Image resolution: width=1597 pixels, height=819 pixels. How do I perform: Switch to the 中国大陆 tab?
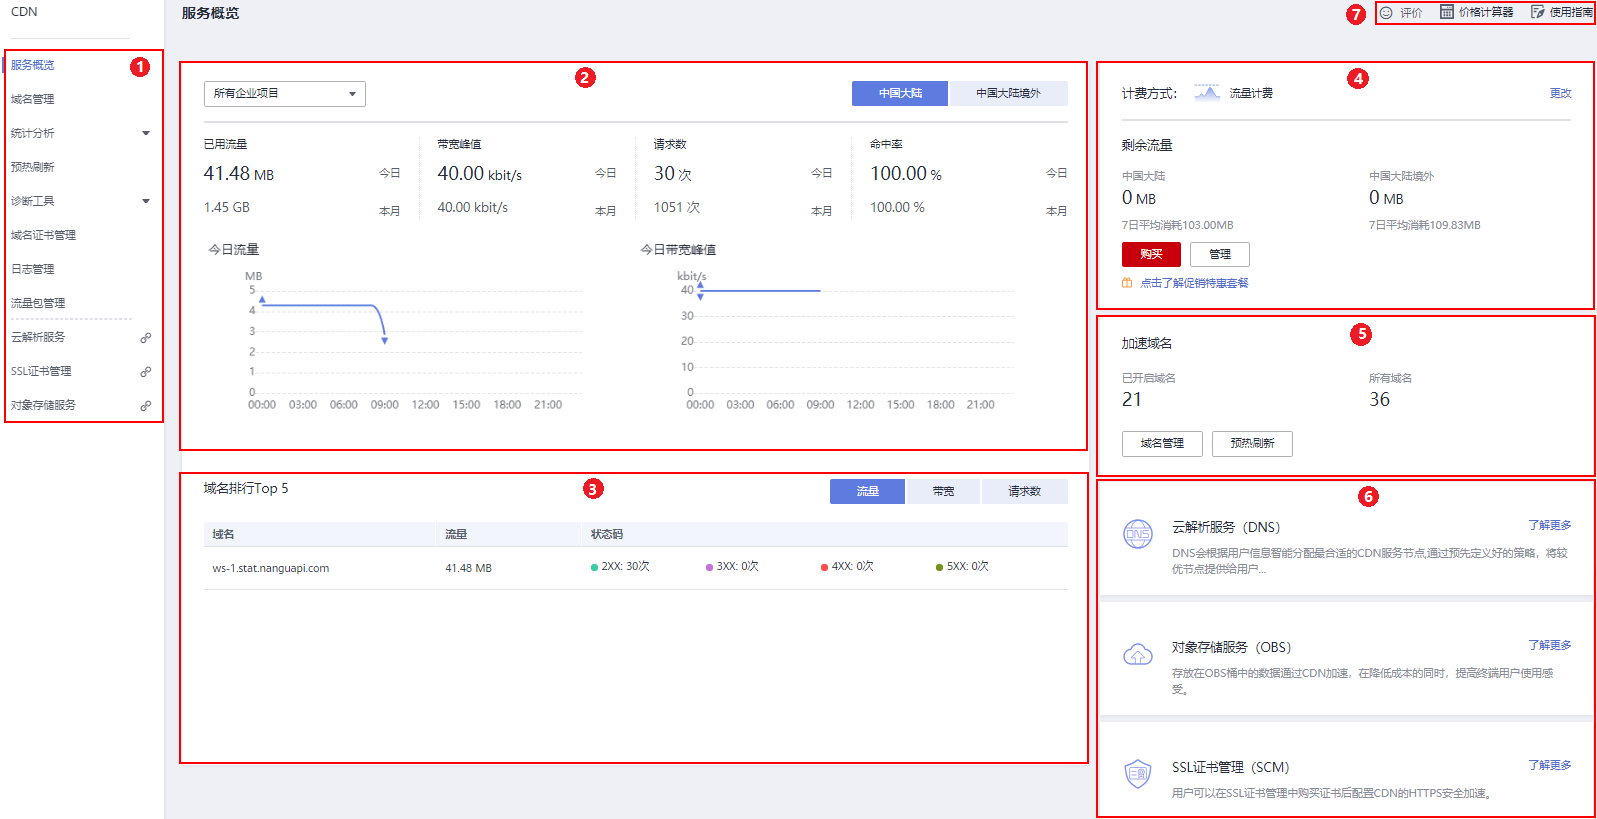[900, 93]
